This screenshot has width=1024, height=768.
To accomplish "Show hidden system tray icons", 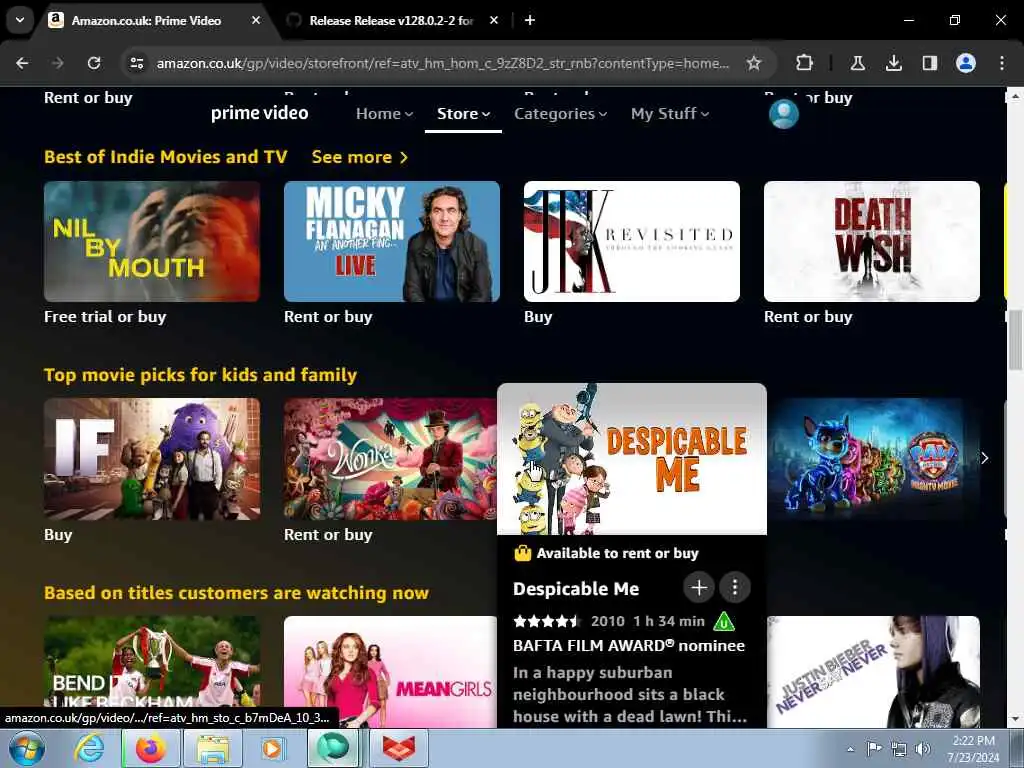I will pyautogui.click(x=850, y=749).
